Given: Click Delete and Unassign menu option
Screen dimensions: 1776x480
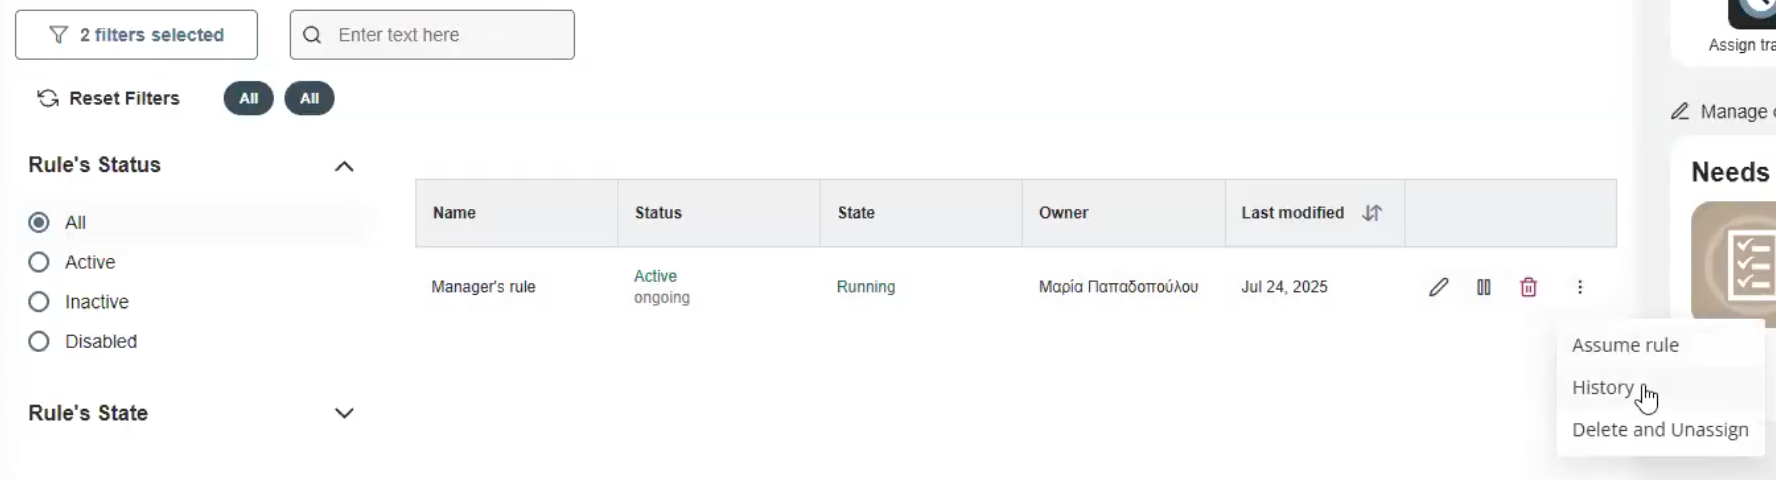Looking at the screenshot, I should pos(1660,430).
